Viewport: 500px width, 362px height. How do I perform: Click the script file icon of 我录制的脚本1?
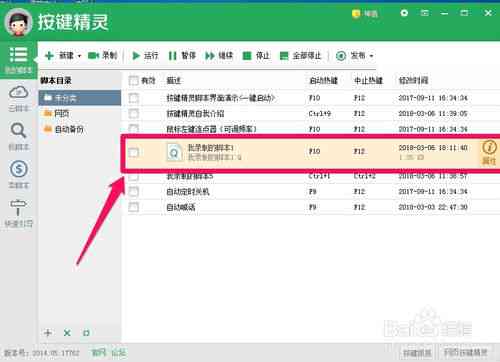174,152
